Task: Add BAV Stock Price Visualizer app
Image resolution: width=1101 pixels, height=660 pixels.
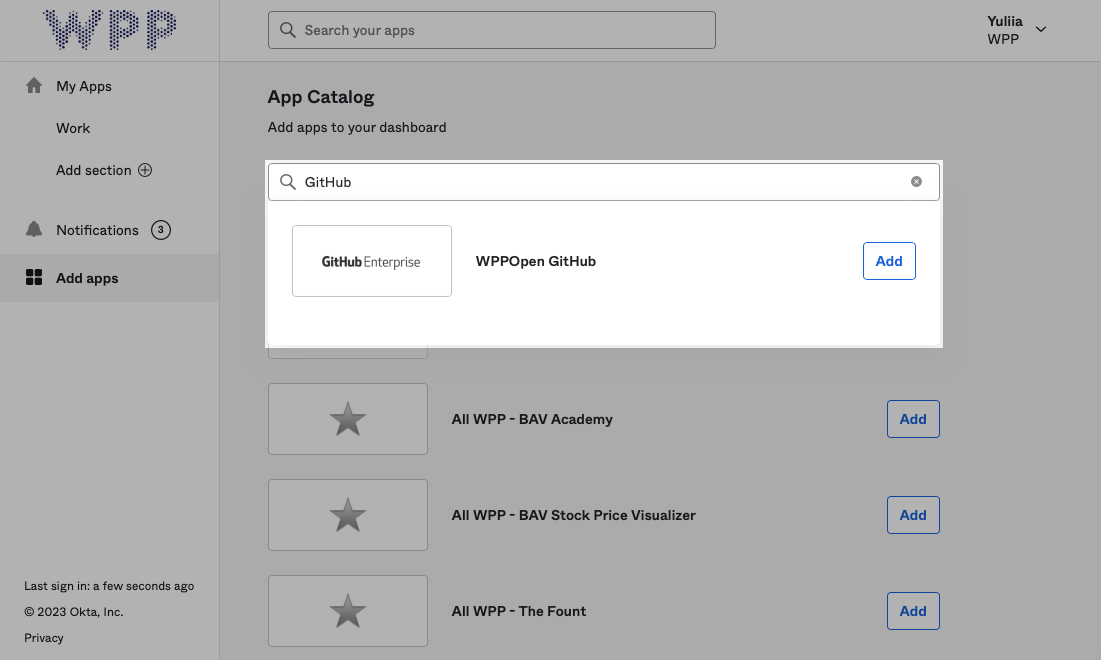Action: [x=912, y=515]
